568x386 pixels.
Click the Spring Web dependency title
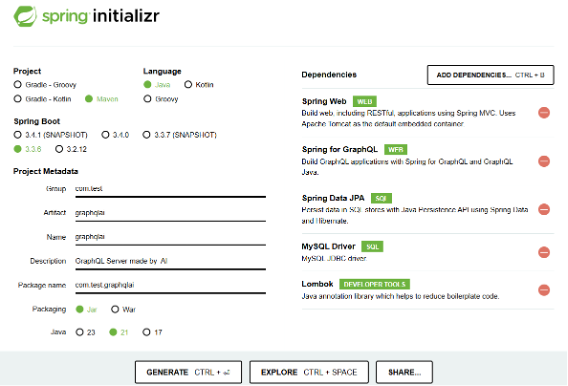pyautogui.click(x=324, y=101)
